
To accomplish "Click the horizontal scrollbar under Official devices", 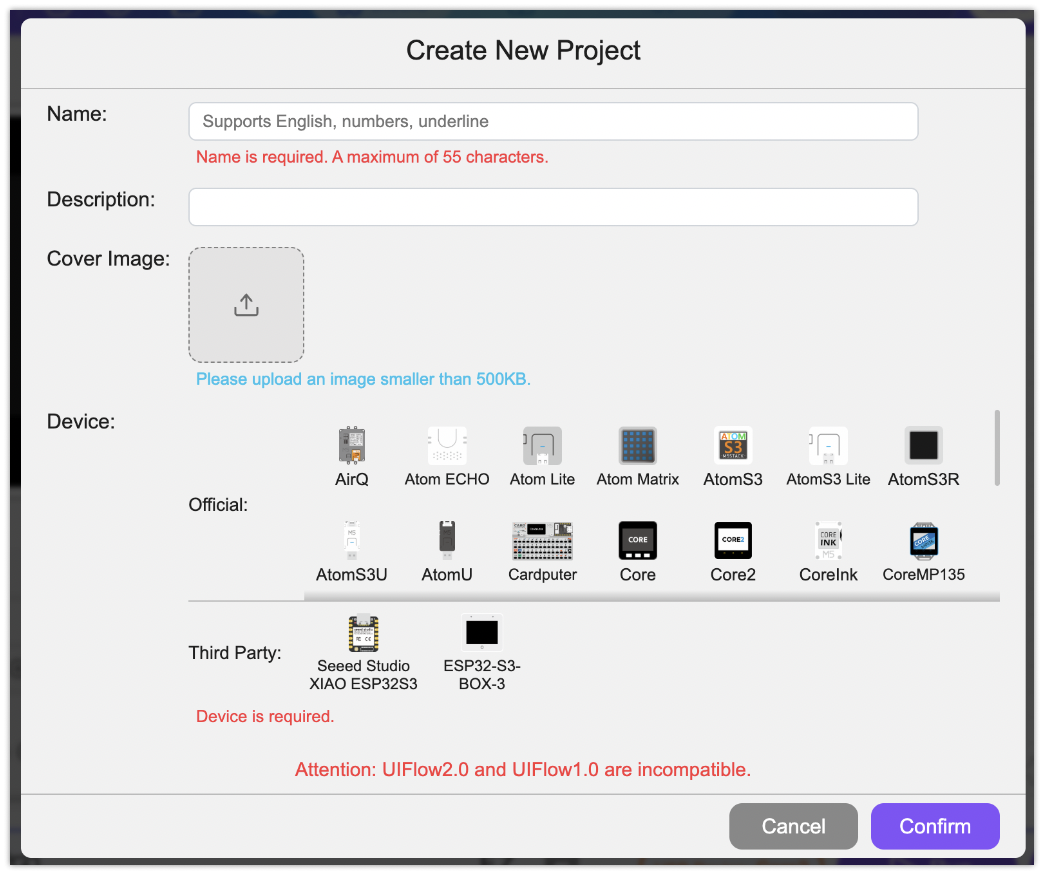I will (652, 597).
